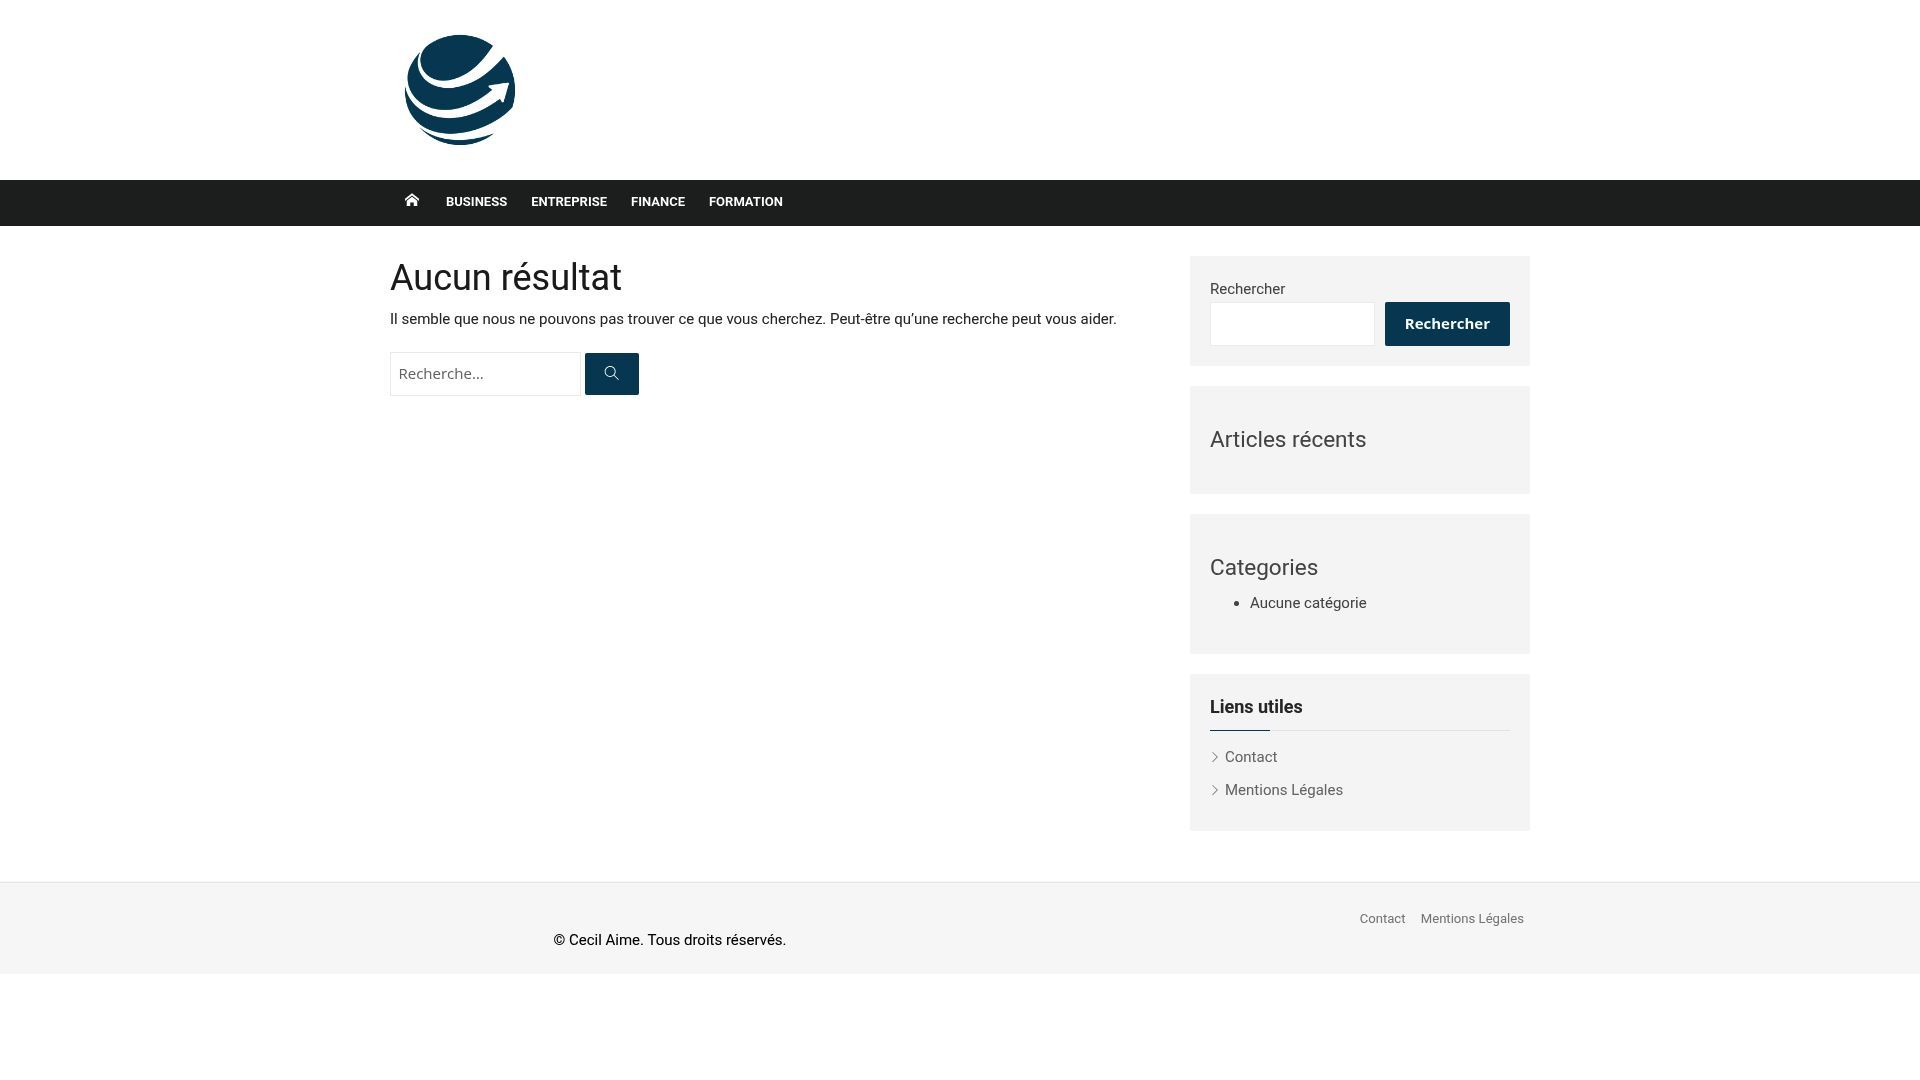Screen dimensions: 1920x1080
Task: Focus the Recherche... input field
Action: point(485,374)
